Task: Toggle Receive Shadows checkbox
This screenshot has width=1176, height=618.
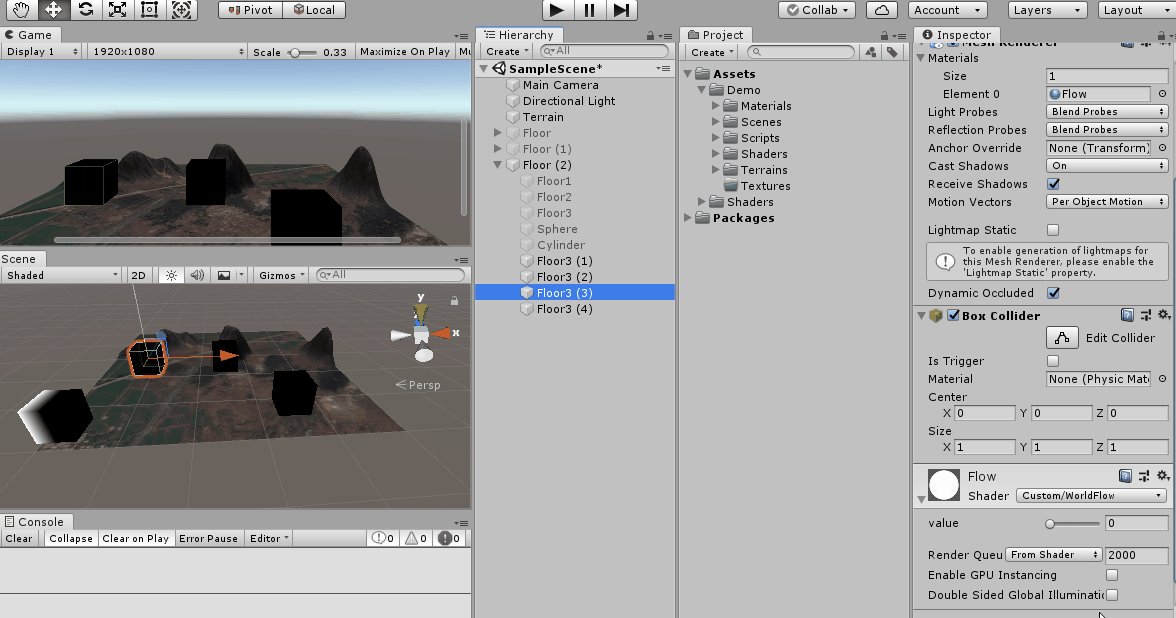Action: point(1053,184)
